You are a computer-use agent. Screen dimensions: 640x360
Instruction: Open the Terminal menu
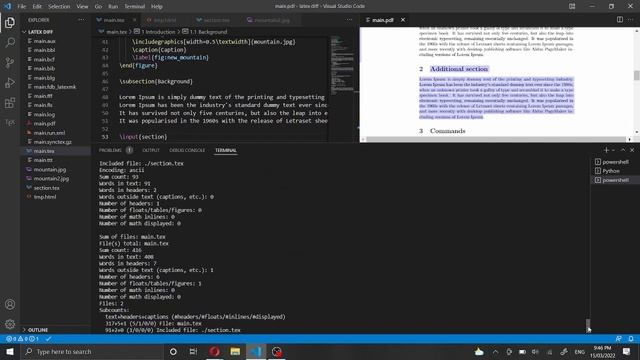[135, 6]
